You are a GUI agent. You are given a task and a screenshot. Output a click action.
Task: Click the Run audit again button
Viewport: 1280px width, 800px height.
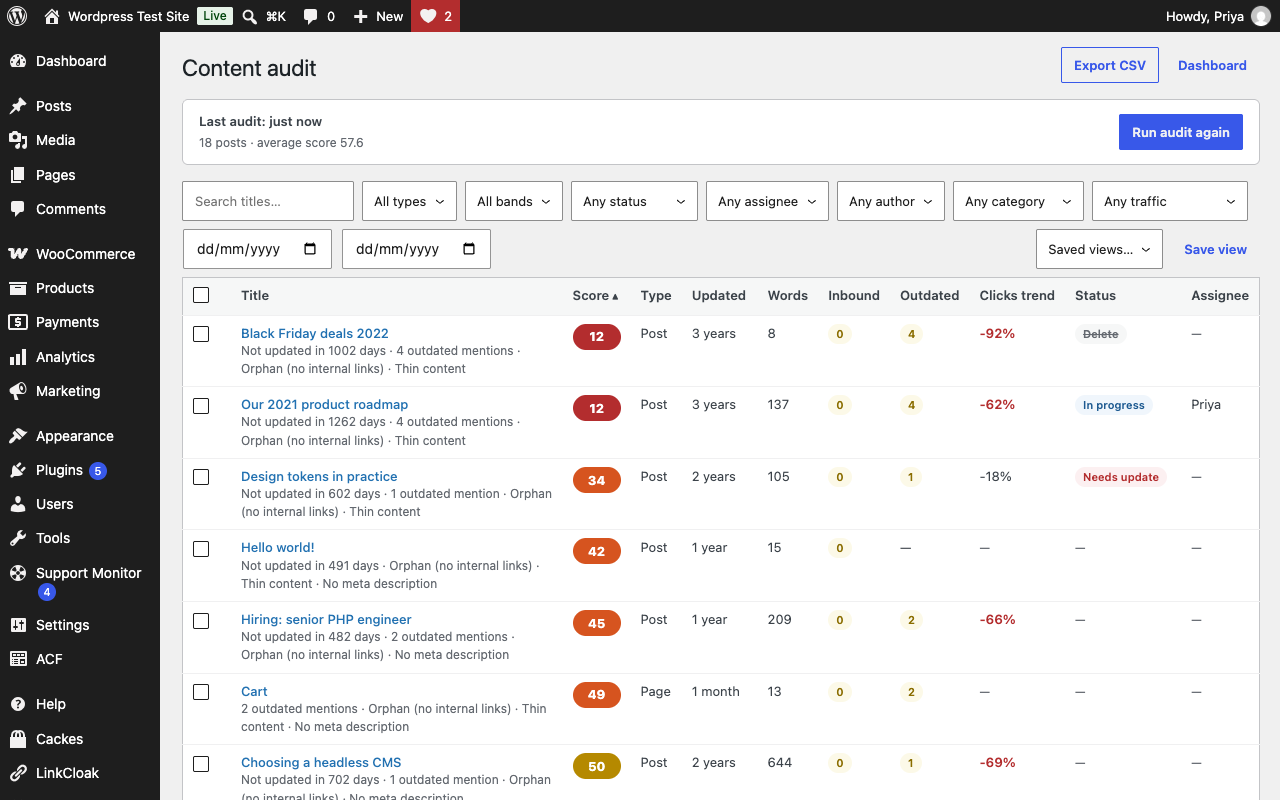(x=1181, y=132)
